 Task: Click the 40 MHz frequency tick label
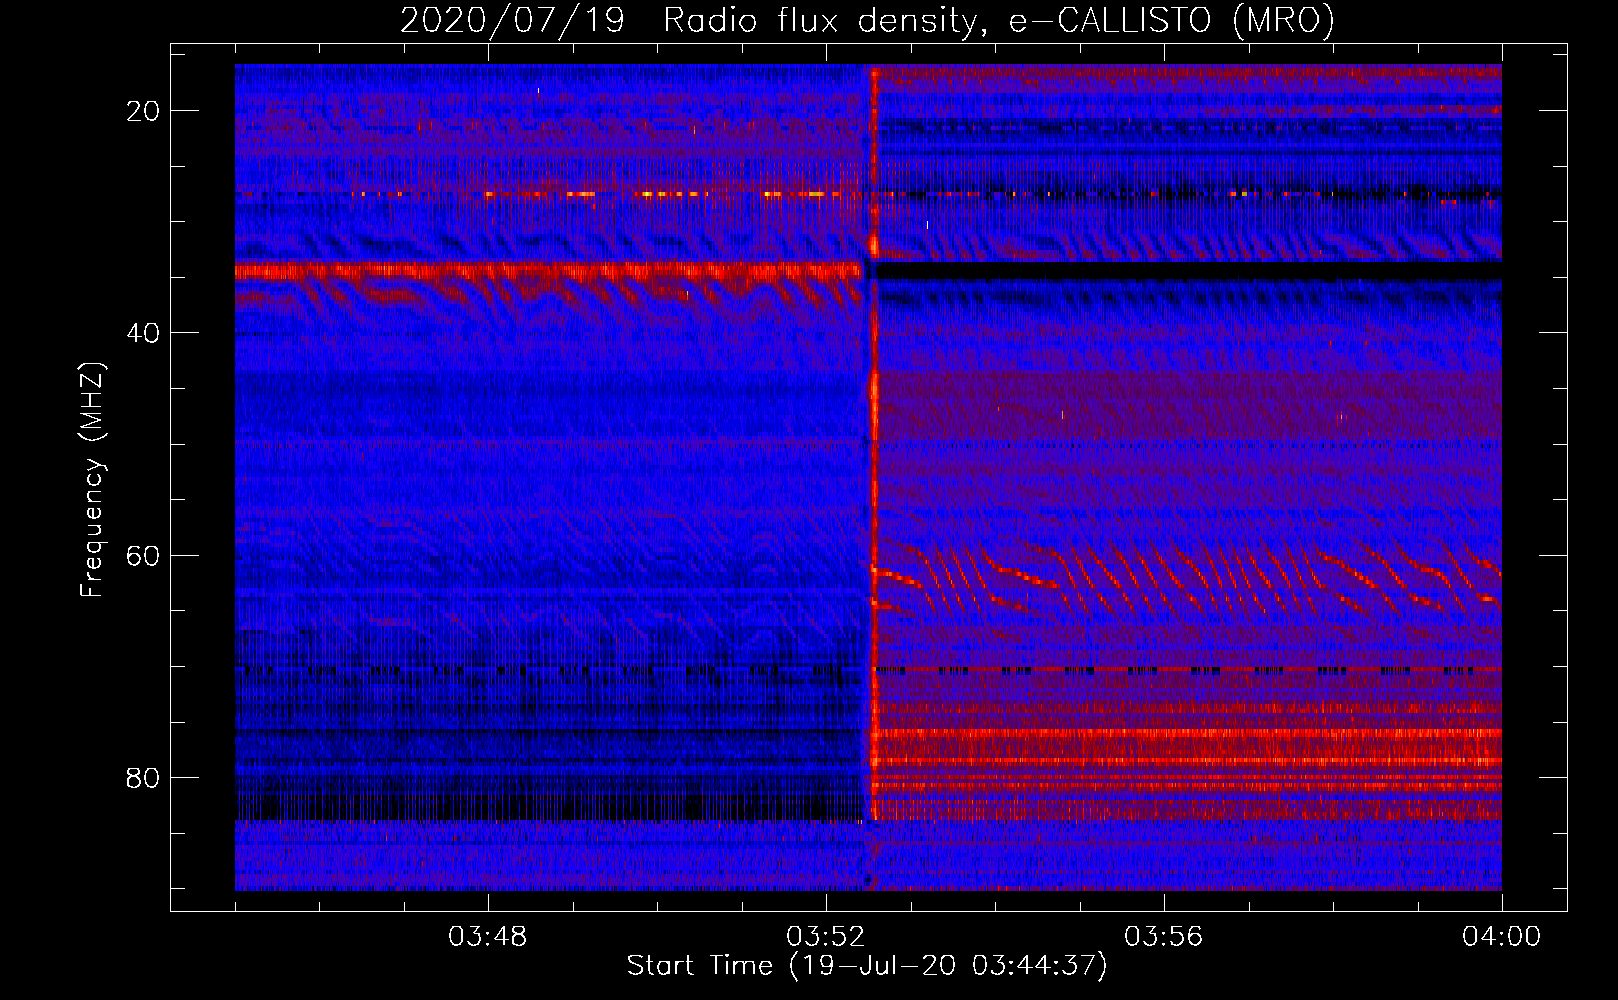[144, 333]
